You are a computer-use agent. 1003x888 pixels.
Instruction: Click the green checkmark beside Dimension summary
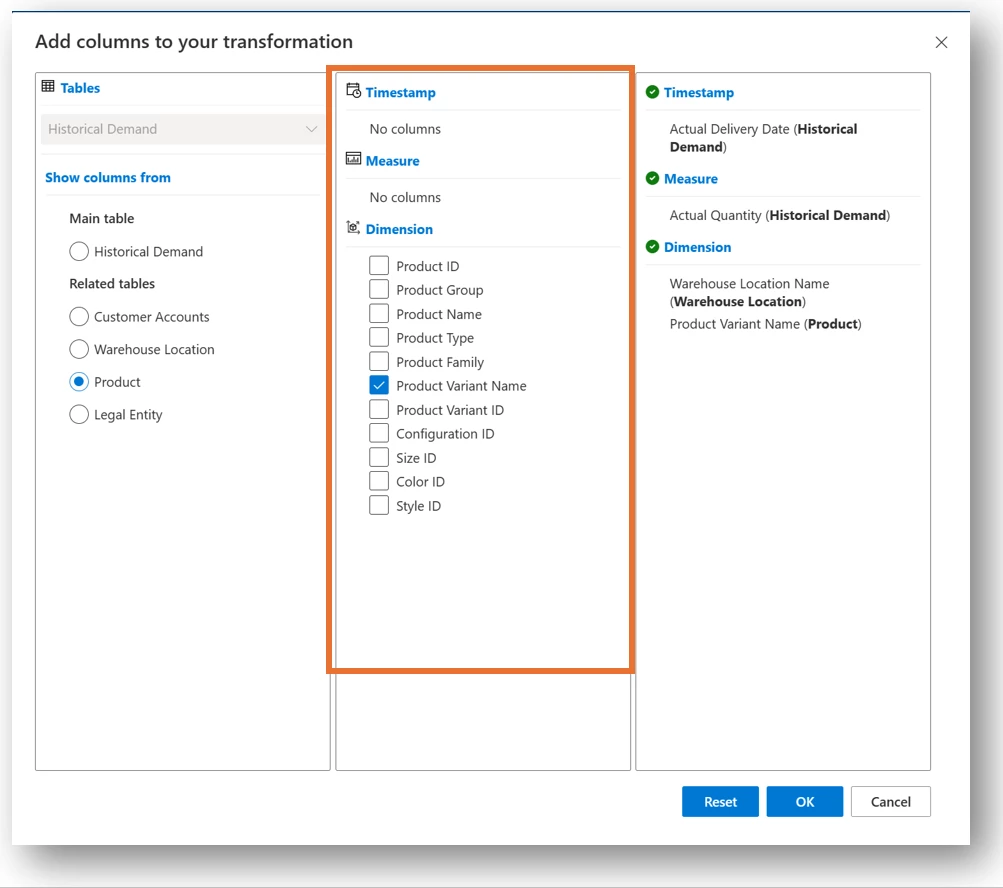[653, 247]
